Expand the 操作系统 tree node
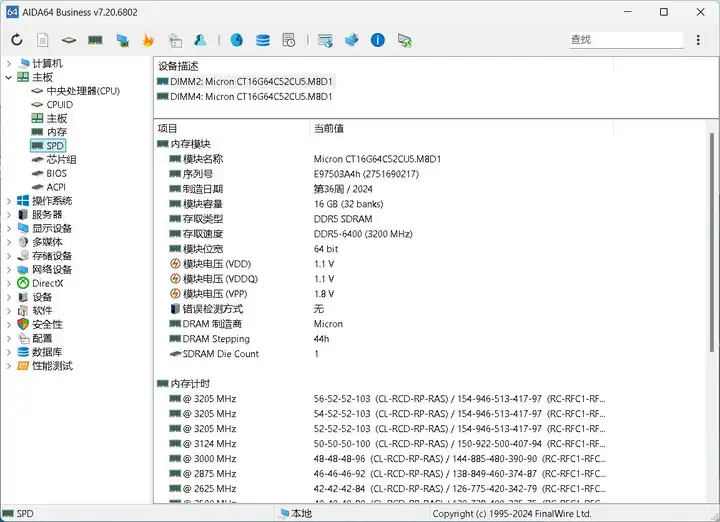 (9, 201)
